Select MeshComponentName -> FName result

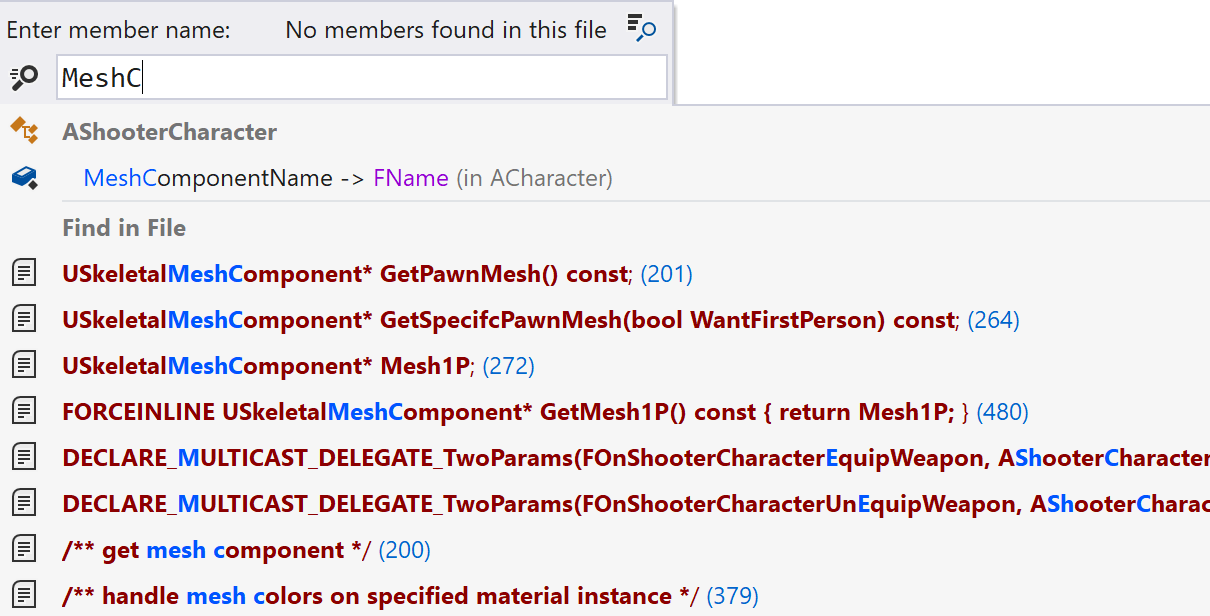(x=348, y=179)
